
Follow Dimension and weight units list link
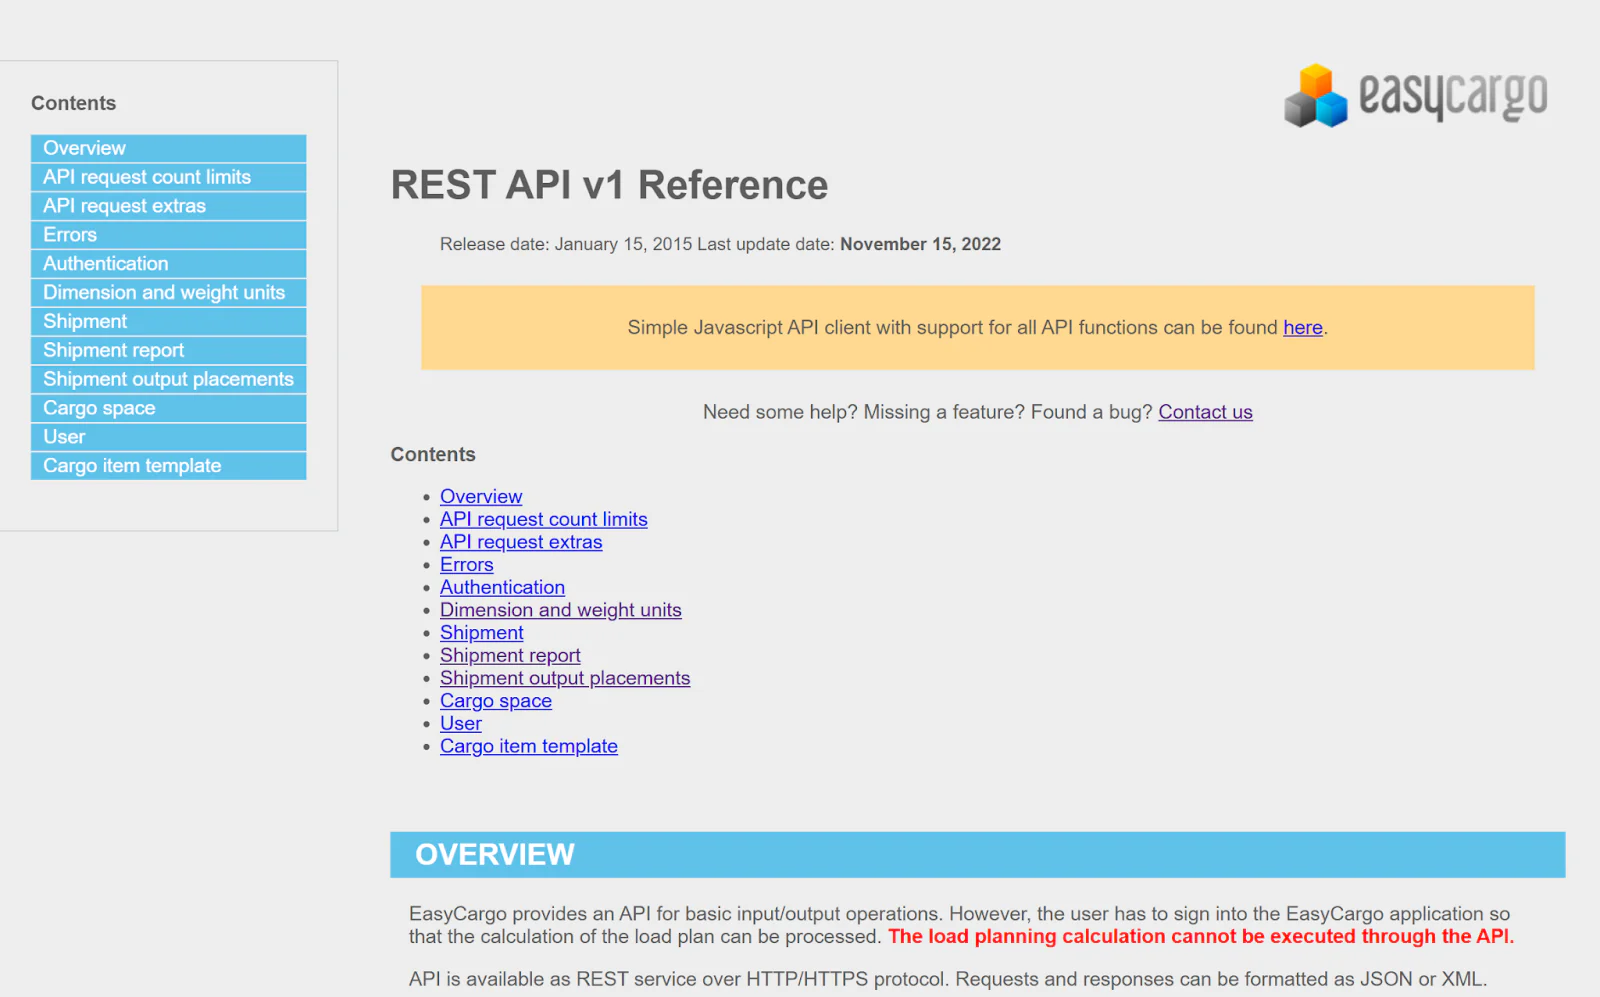pyautogui.click(x=561, y=610)
